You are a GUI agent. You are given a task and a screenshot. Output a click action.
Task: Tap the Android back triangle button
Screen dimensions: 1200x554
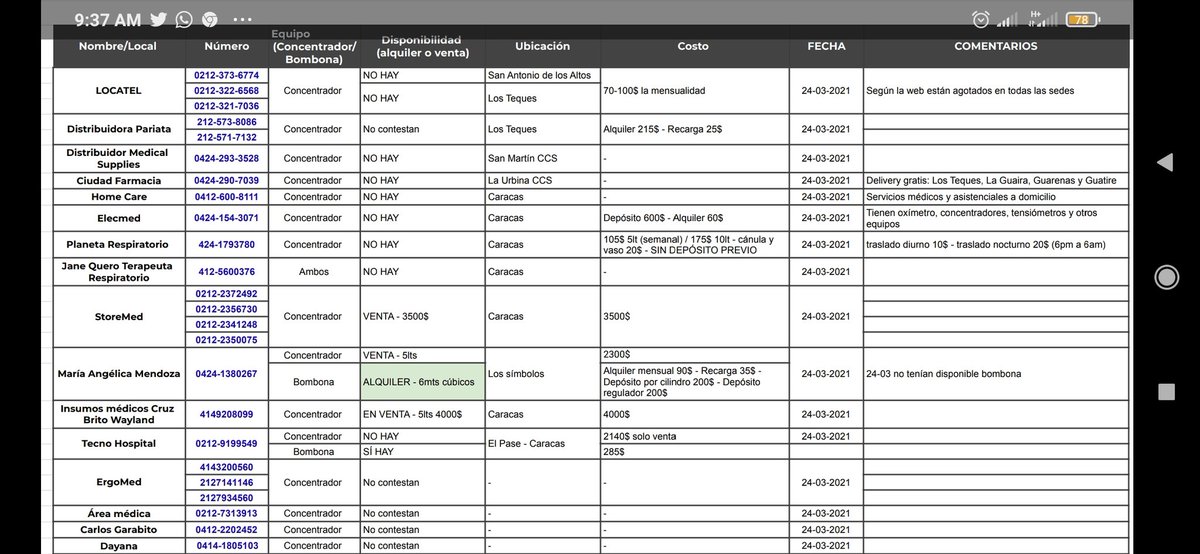(1165, 163)
